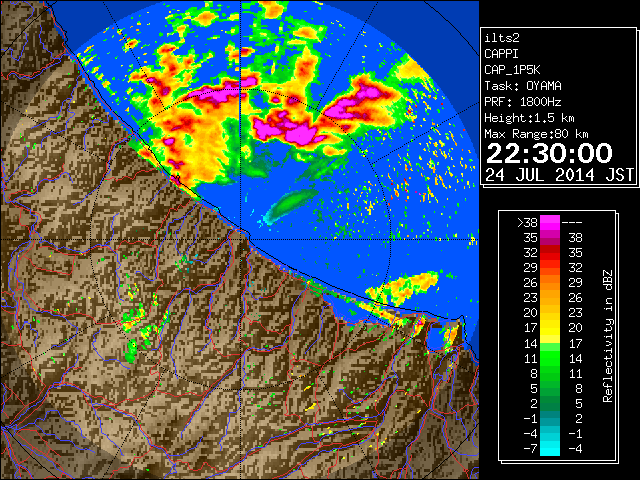Click the yellow 17 legend swatch
The image size is (640, 480).
point(550,328)
